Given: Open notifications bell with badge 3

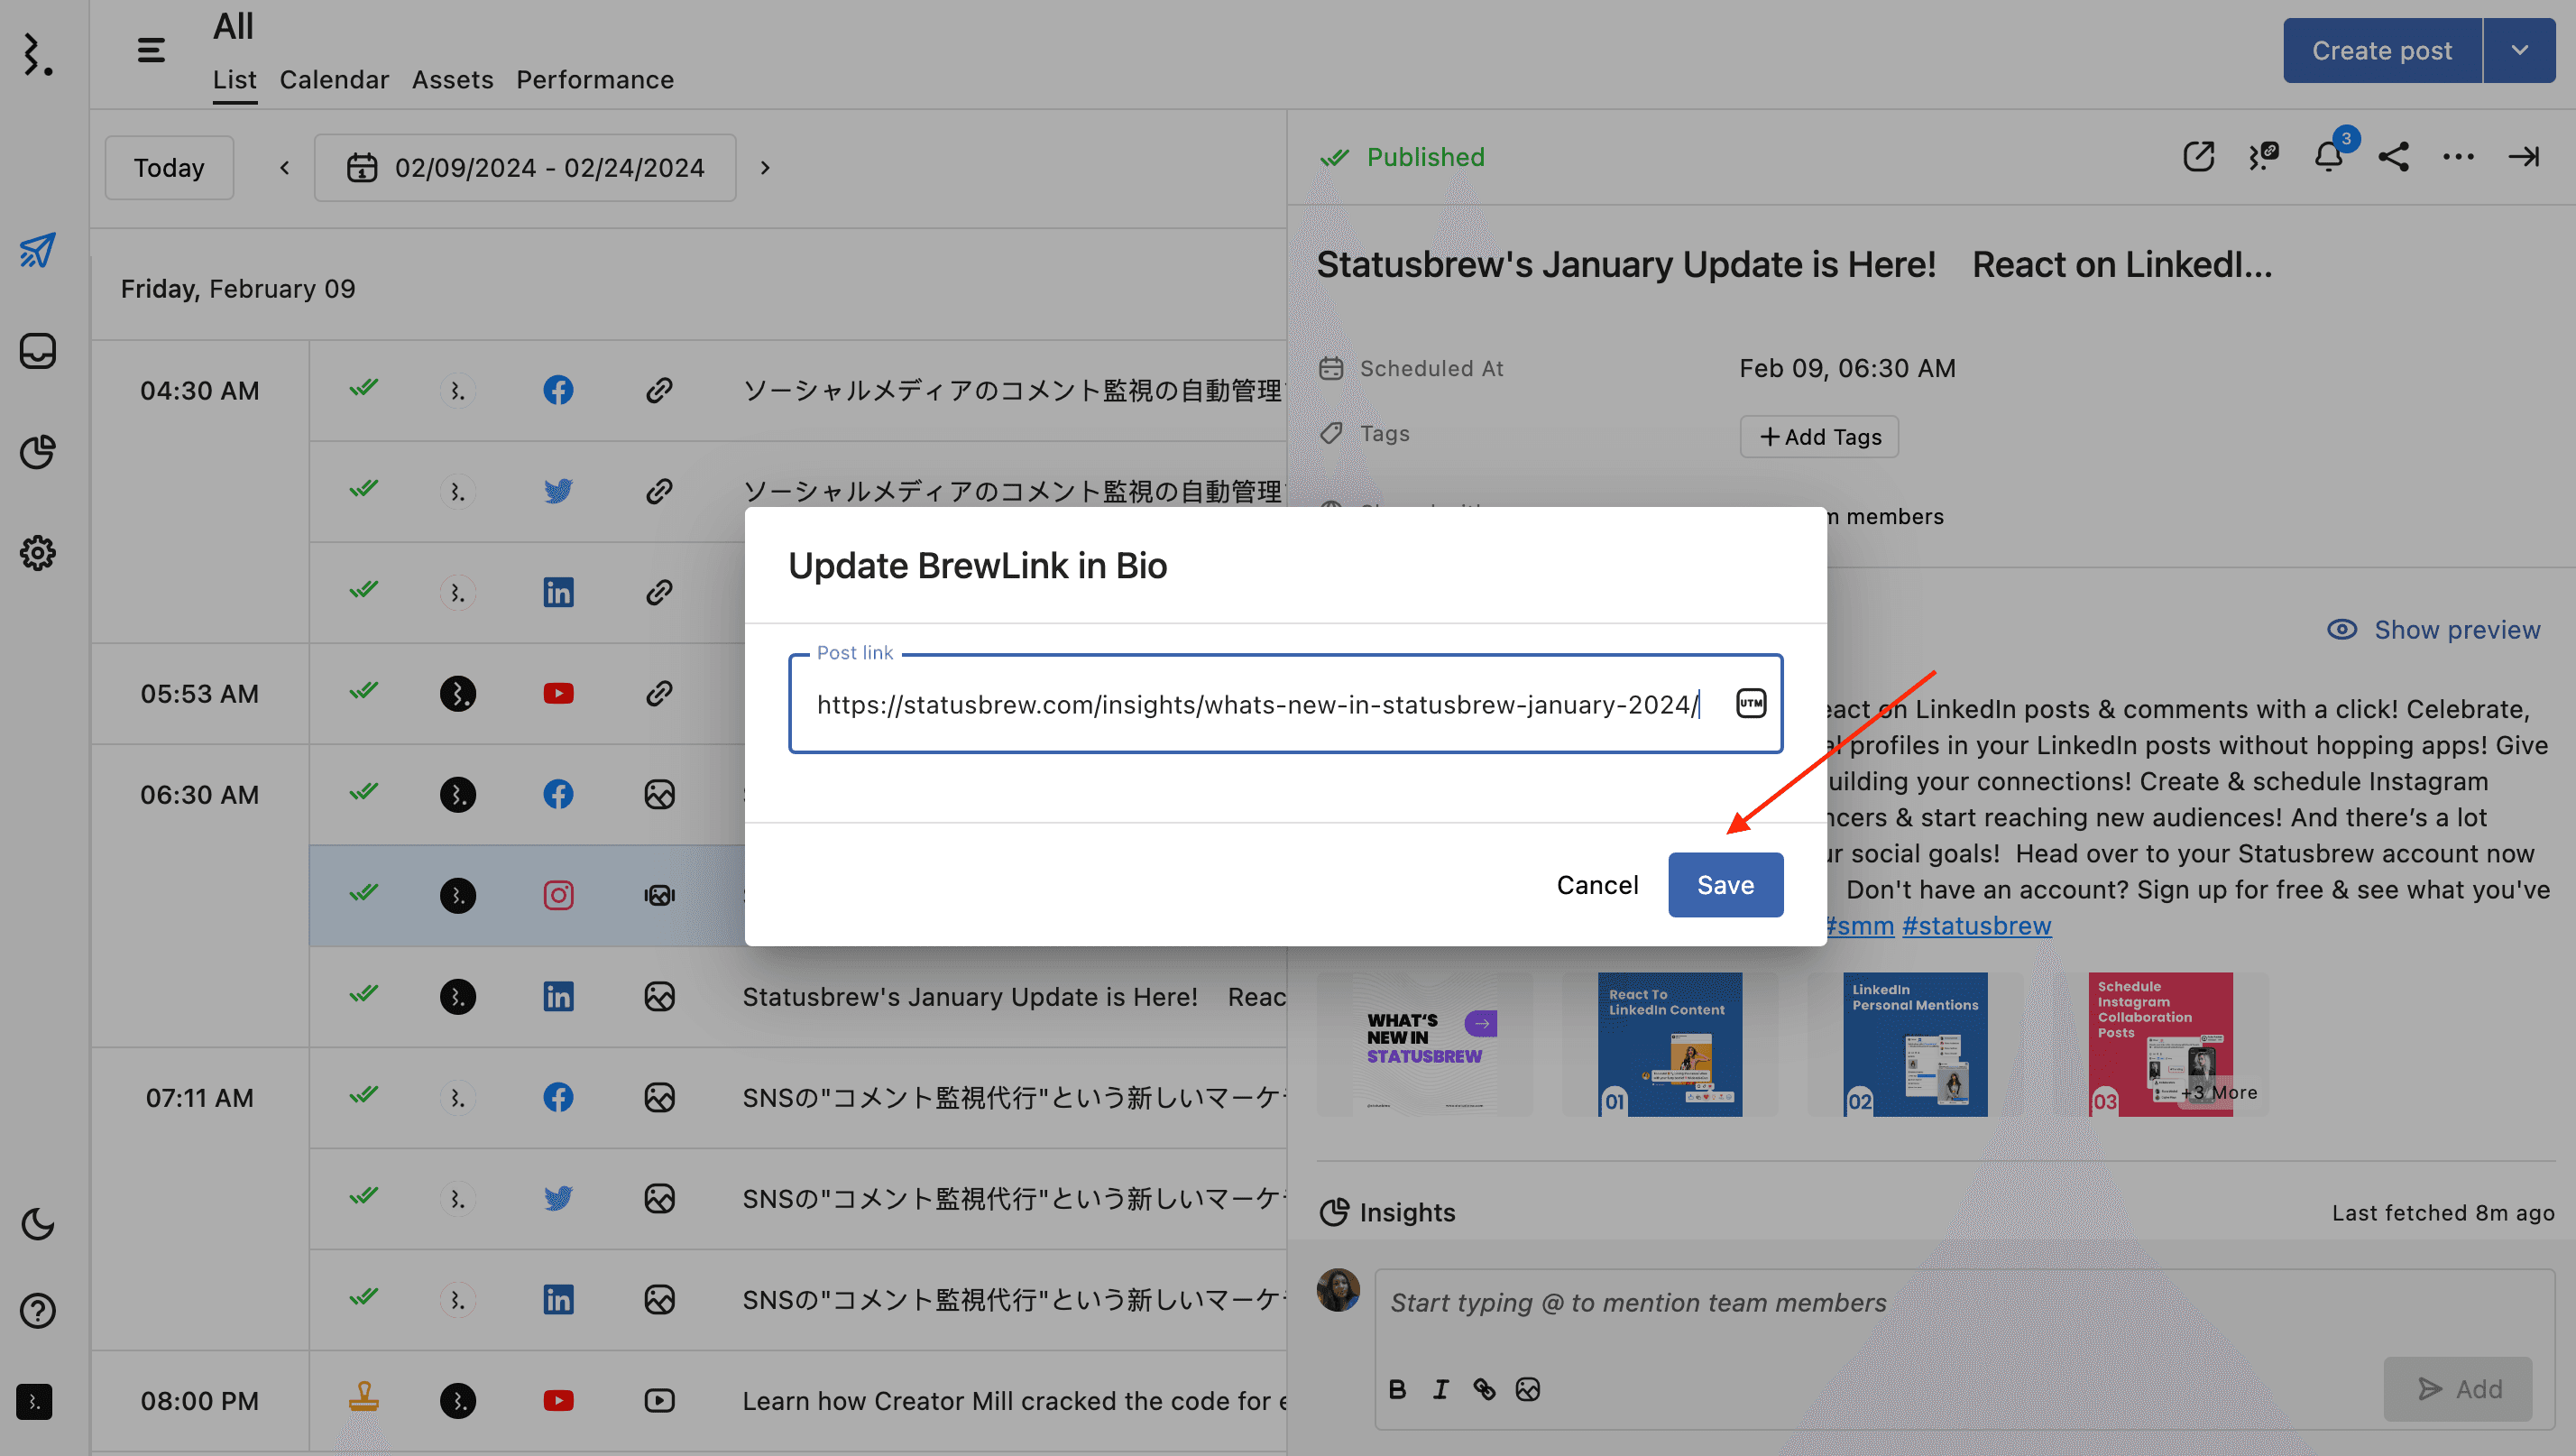Looking at the screenshot, I should 2329,157.
